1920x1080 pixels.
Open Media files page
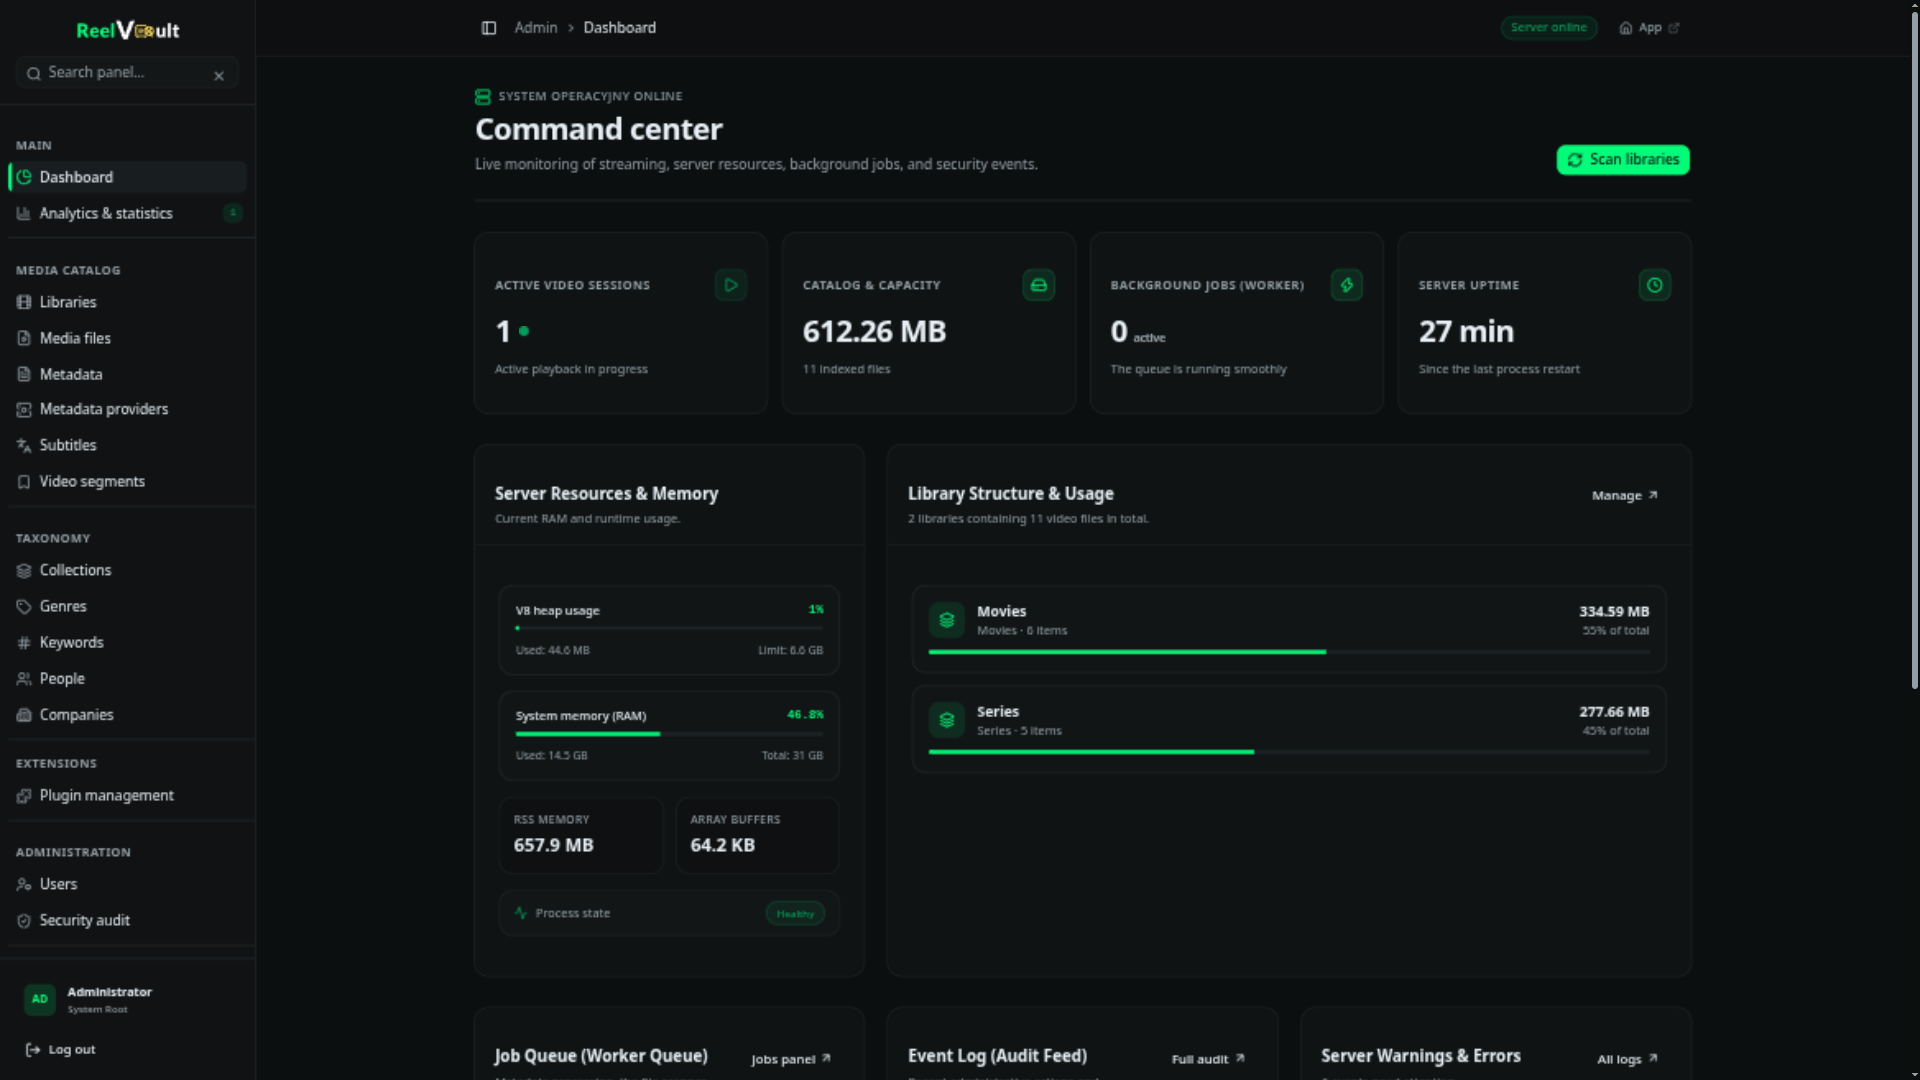(x=127, y=338)
